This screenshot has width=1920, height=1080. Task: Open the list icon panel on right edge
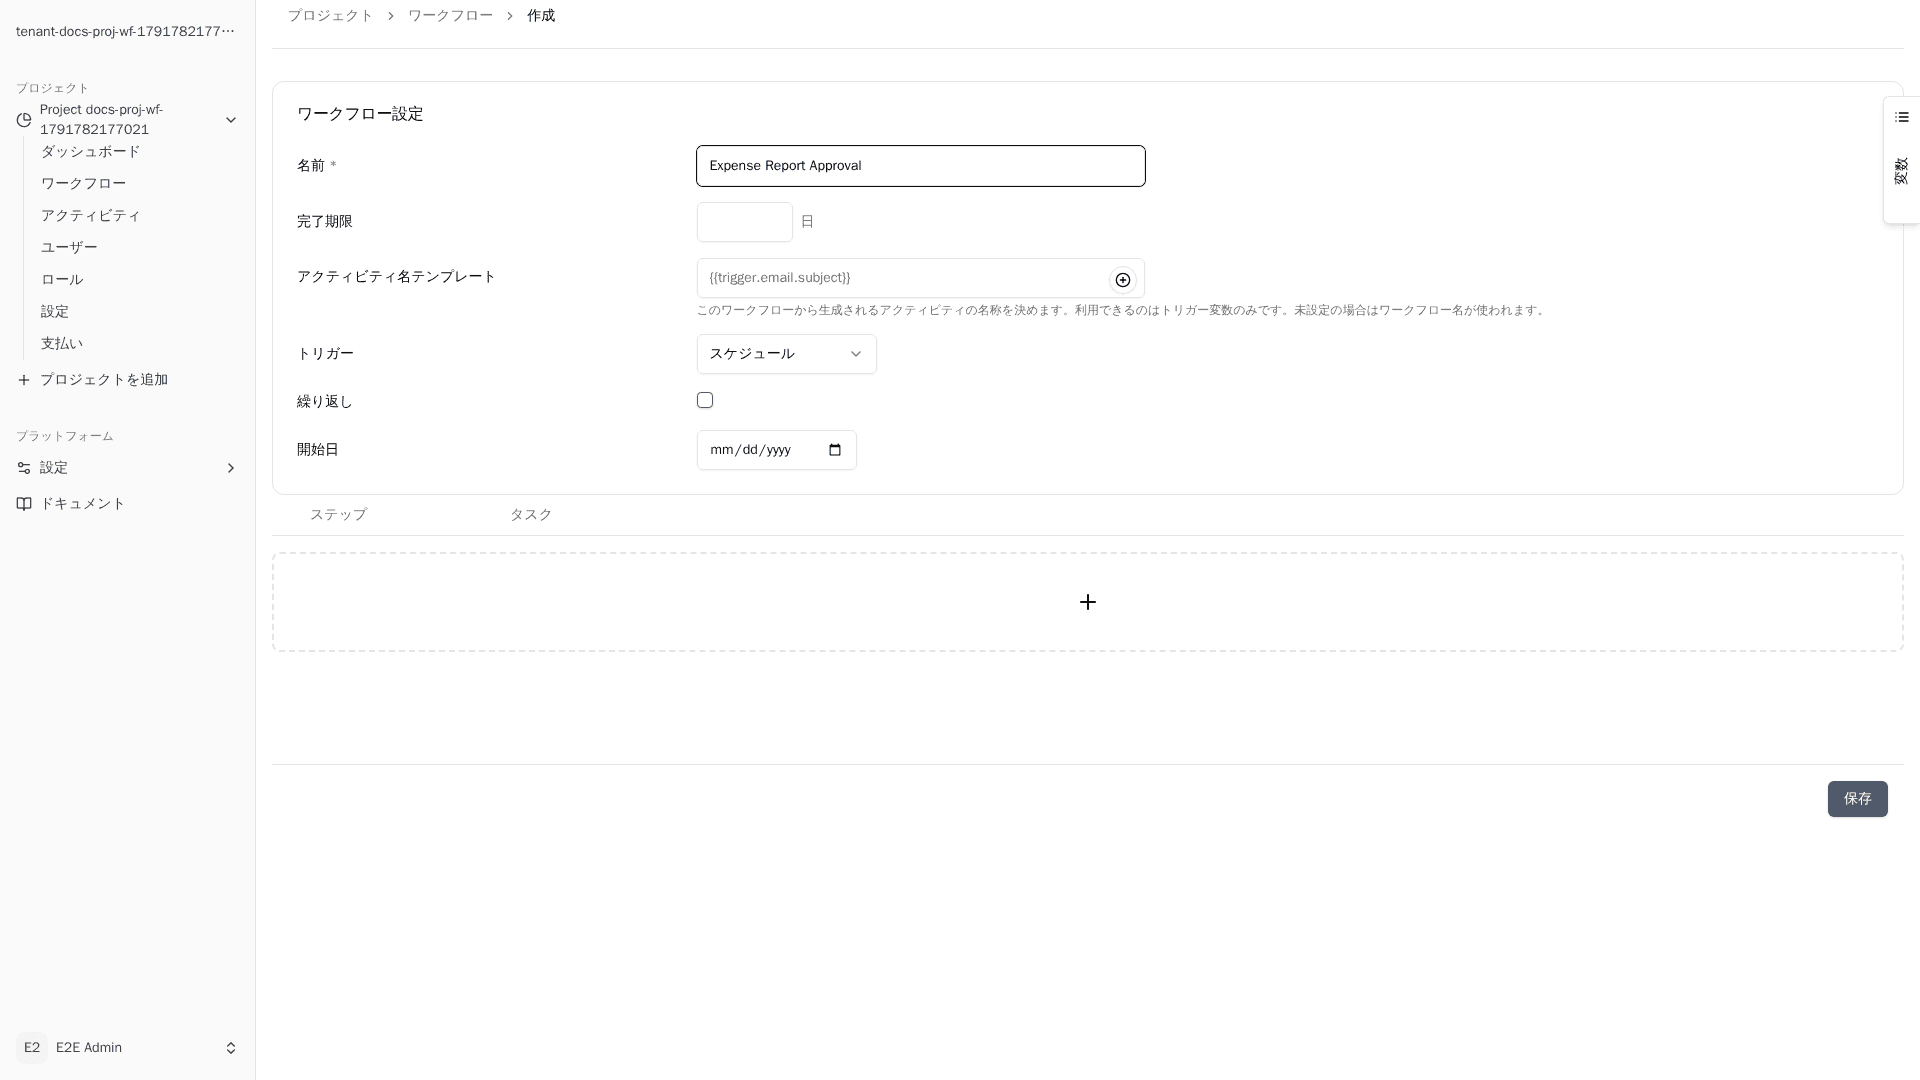pos(1902,117)
